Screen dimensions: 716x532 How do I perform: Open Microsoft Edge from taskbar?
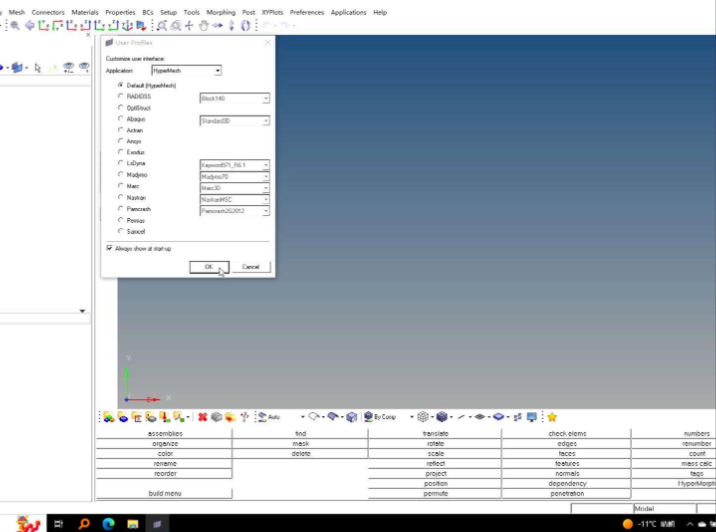click(108, 524)
